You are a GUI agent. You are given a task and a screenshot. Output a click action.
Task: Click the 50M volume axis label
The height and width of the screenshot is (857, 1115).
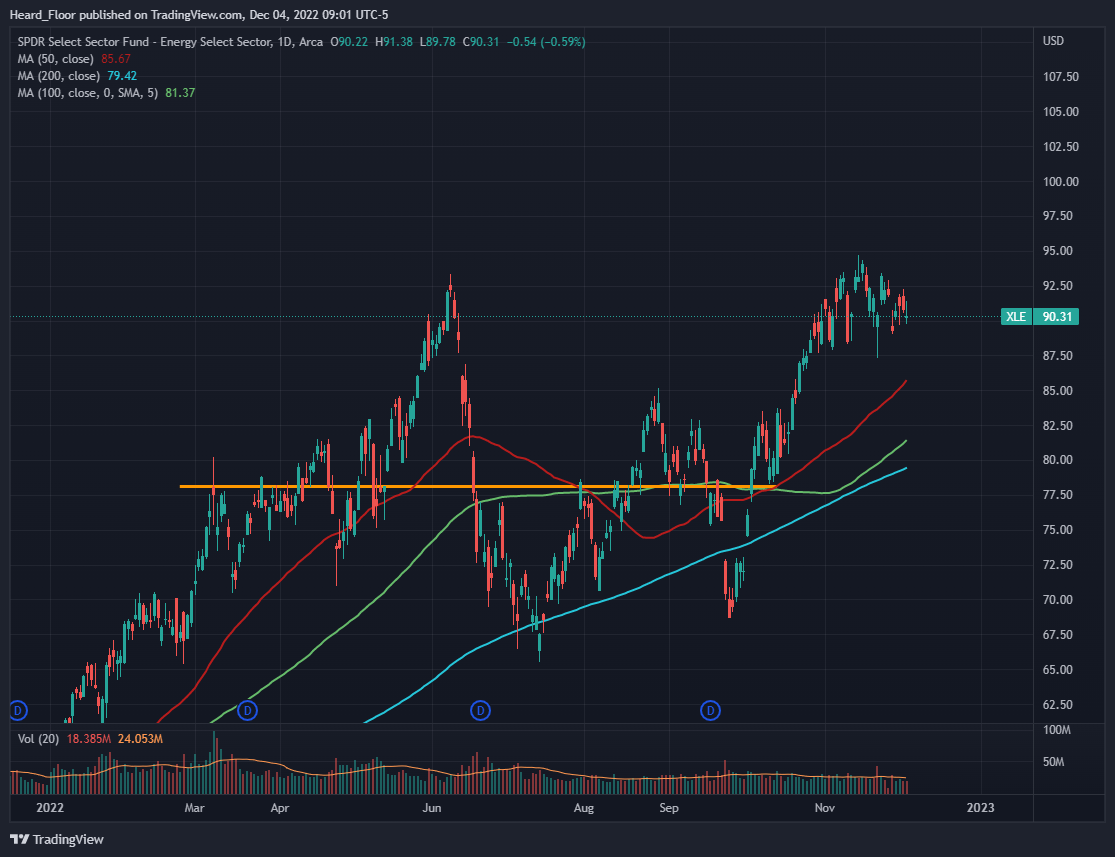click(x=1053, y=762)
